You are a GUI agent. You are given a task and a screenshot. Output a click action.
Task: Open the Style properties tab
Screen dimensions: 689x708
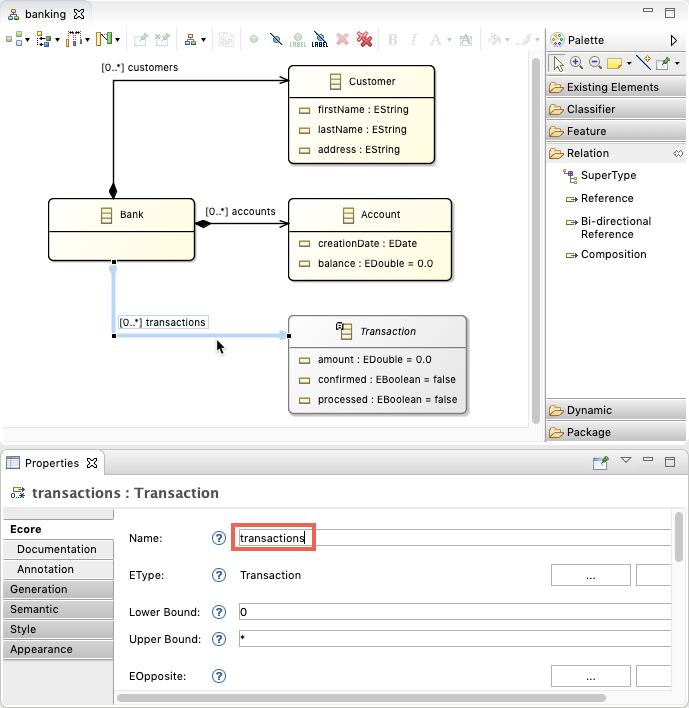pyautogui.click(x=58, y=629)
